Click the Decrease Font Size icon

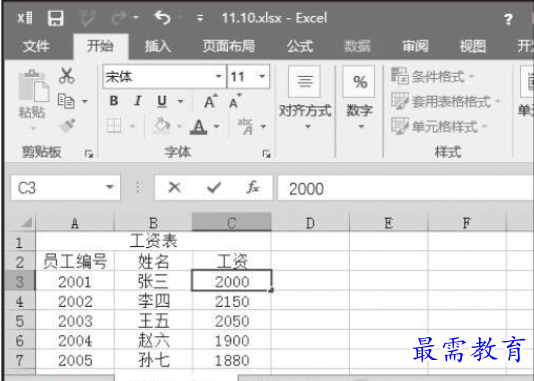(x=235, y=101)
